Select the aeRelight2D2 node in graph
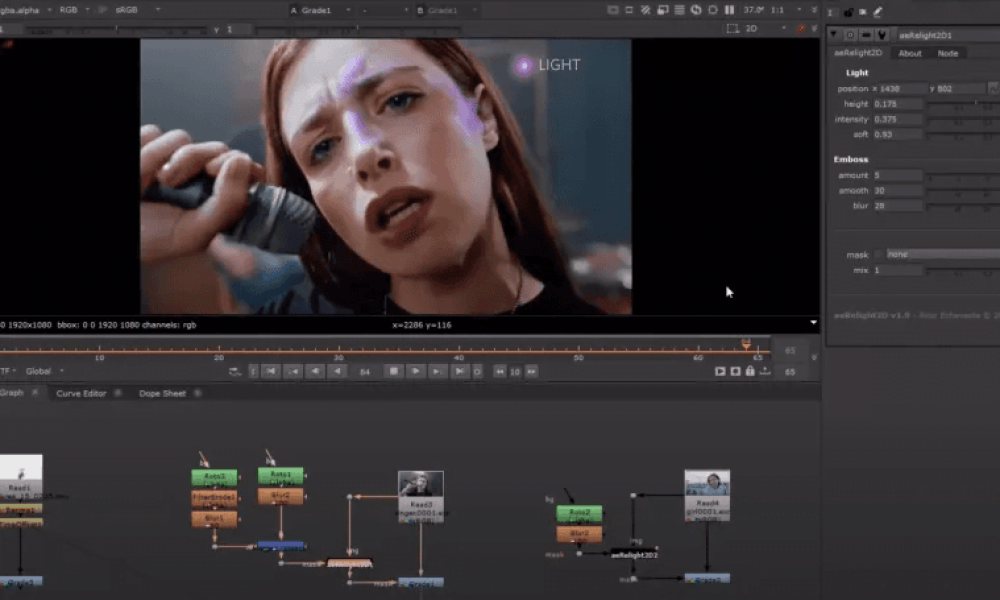The image size is (1000, 600). [634, 555]
